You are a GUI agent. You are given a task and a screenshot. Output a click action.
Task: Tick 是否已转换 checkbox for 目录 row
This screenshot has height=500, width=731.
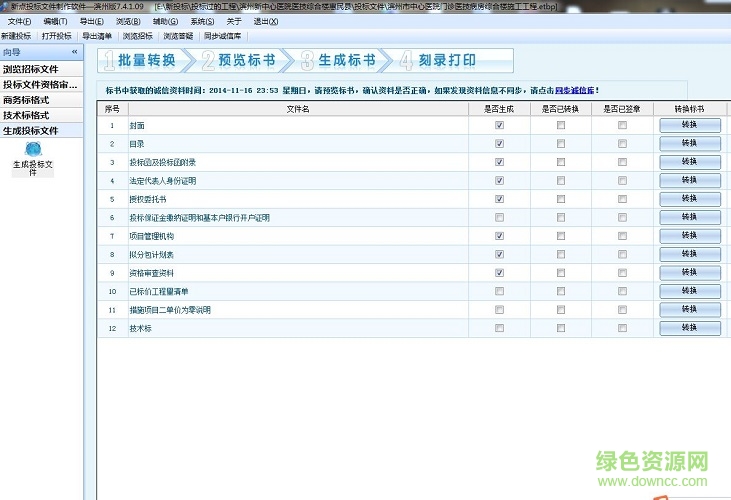click(561, 144)
